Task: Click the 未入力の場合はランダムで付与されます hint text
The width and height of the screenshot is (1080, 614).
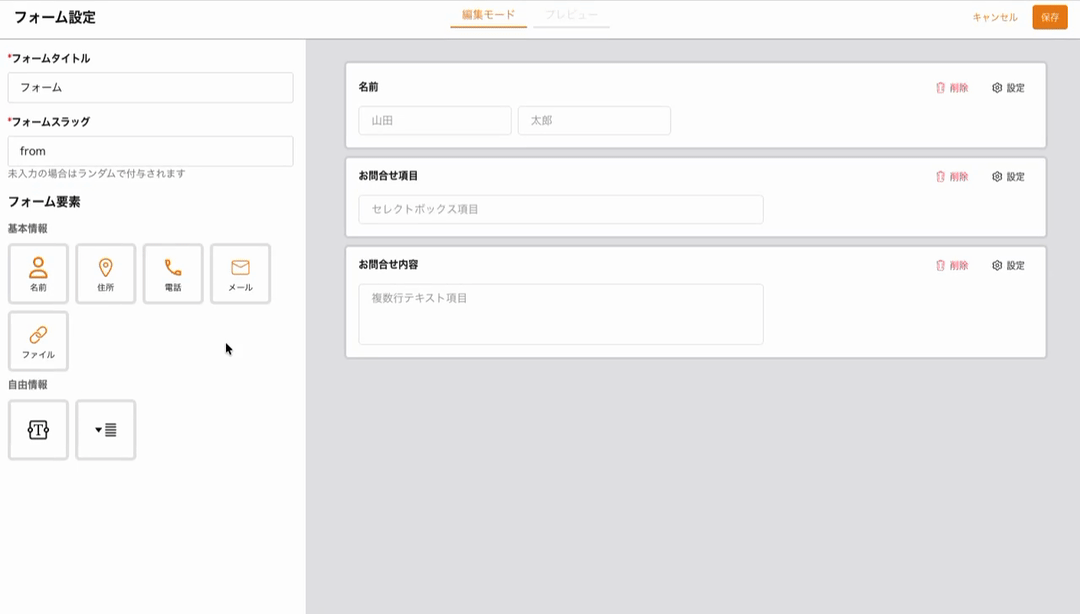Action: click(x=96, y=174)
